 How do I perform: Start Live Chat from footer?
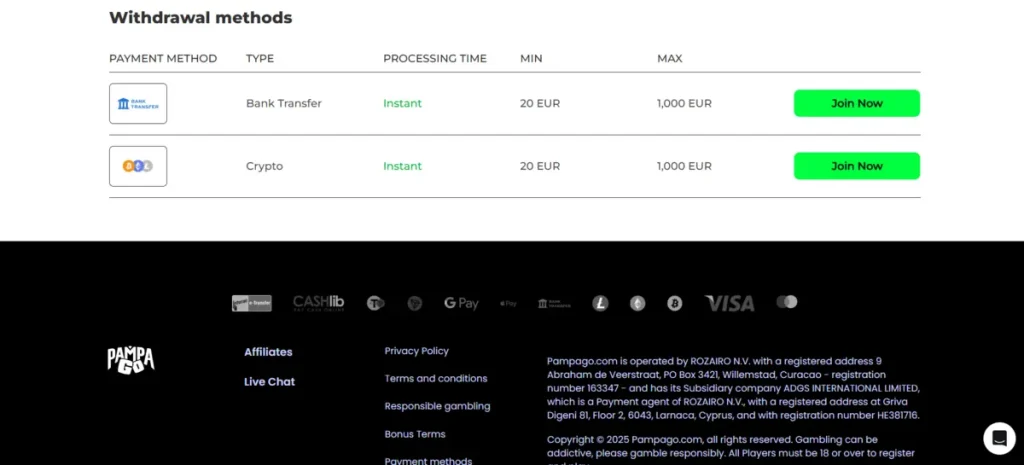[269, 382]
